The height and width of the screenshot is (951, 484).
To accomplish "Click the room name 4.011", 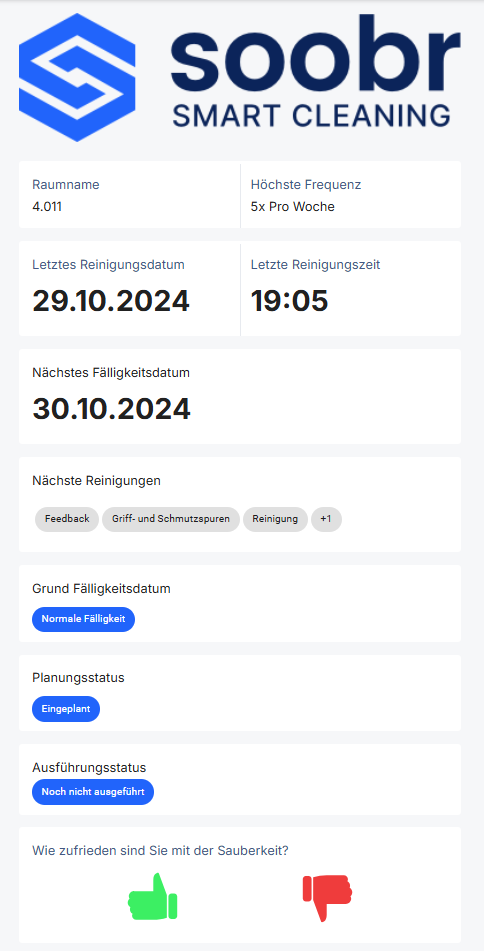I will pos(47,207).
